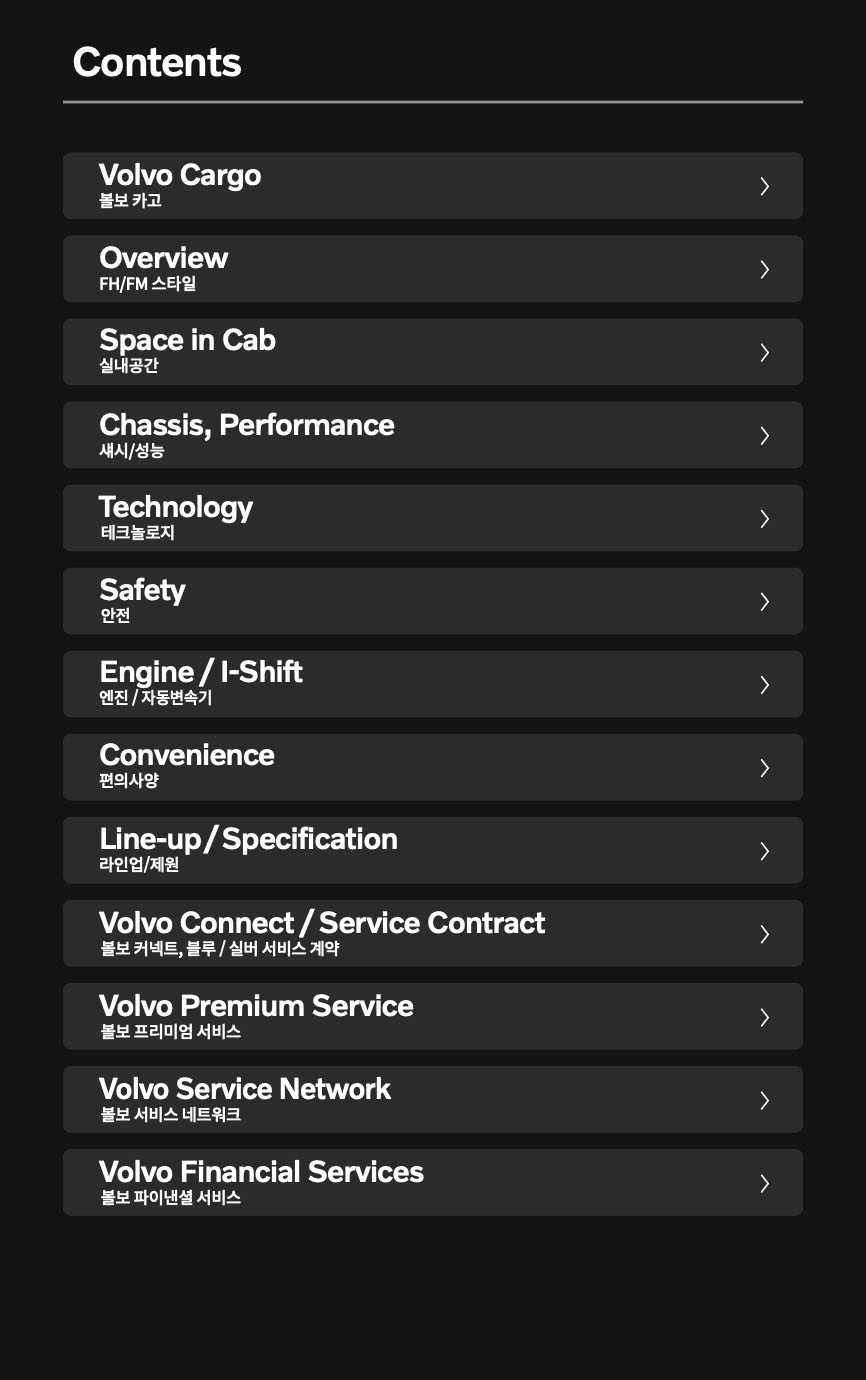Go to the Technology section

click(176, 508)
